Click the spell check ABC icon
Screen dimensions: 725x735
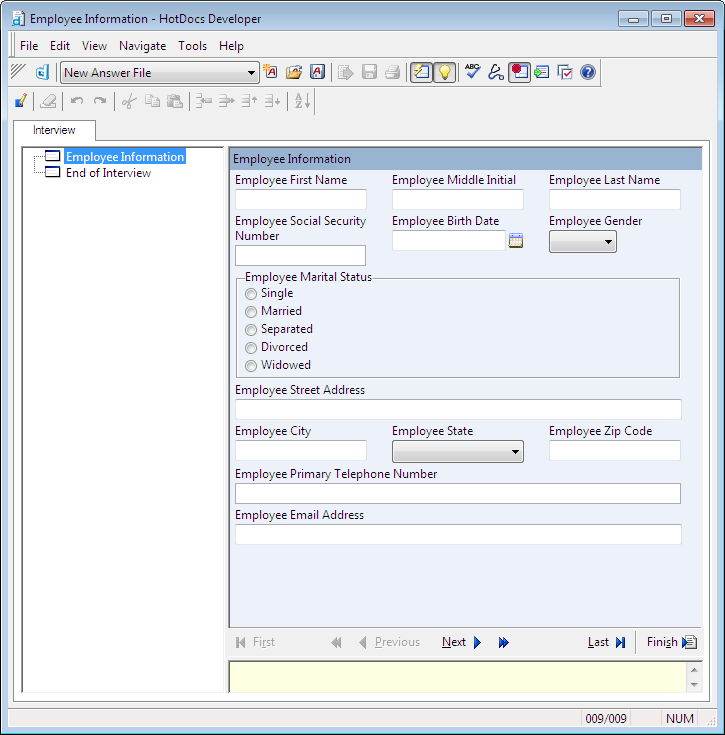coord(473,72)
